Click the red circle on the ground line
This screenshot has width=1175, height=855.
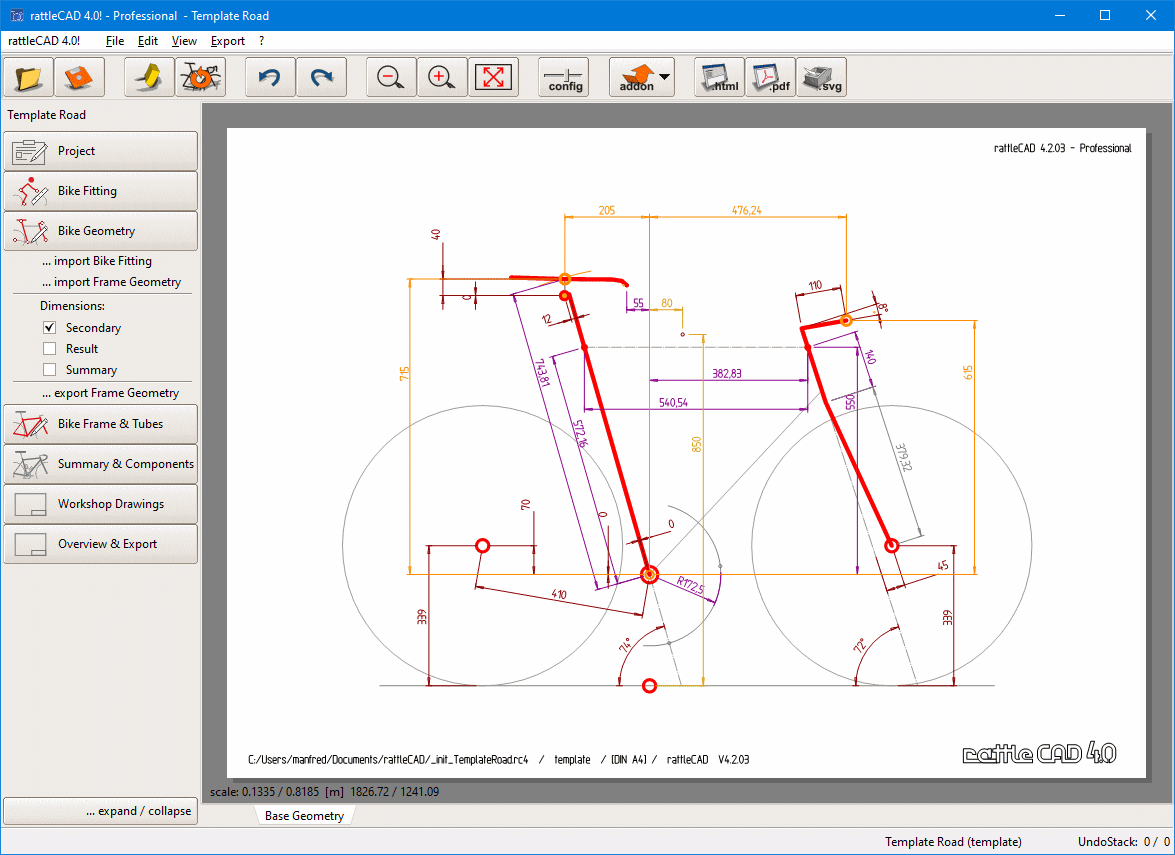click(x=650, y=686)
